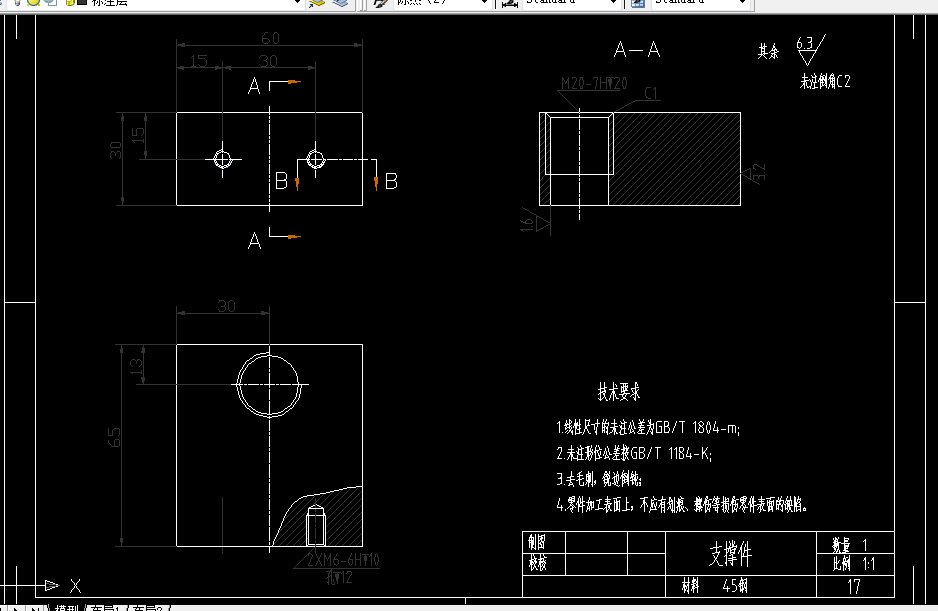Select the 比例 1:1 scale cell
The height and width of the screenshot is (611, 938).
(x=855, y=564)
